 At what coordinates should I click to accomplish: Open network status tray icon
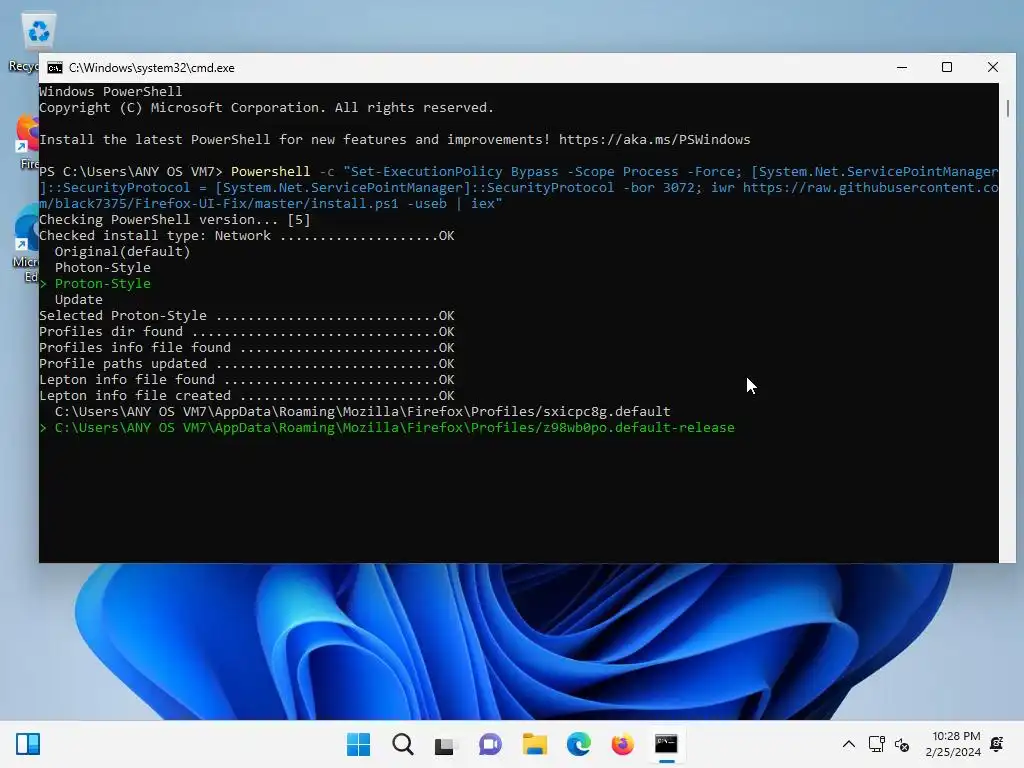pyautogui.click(x=876, y=744)
